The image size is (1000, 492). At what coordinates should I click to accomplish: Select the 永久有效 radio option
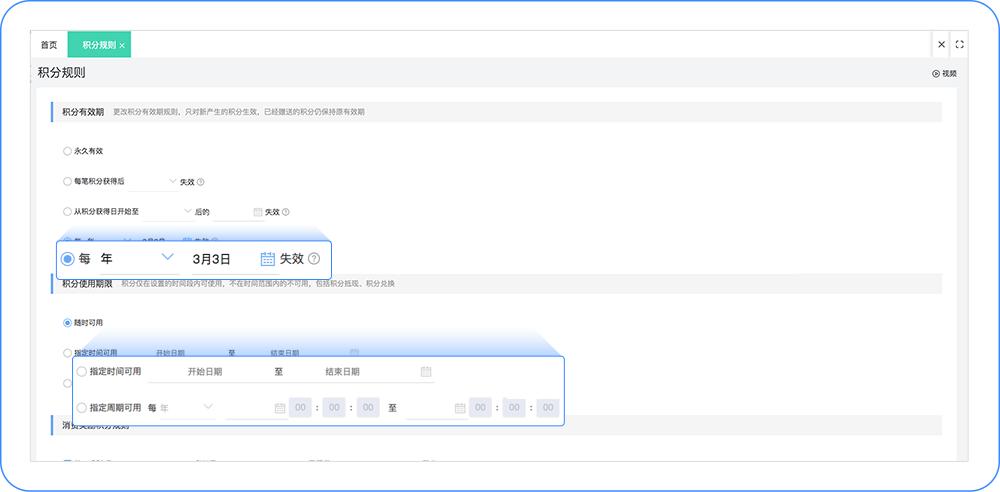click(x=67, y=151)
